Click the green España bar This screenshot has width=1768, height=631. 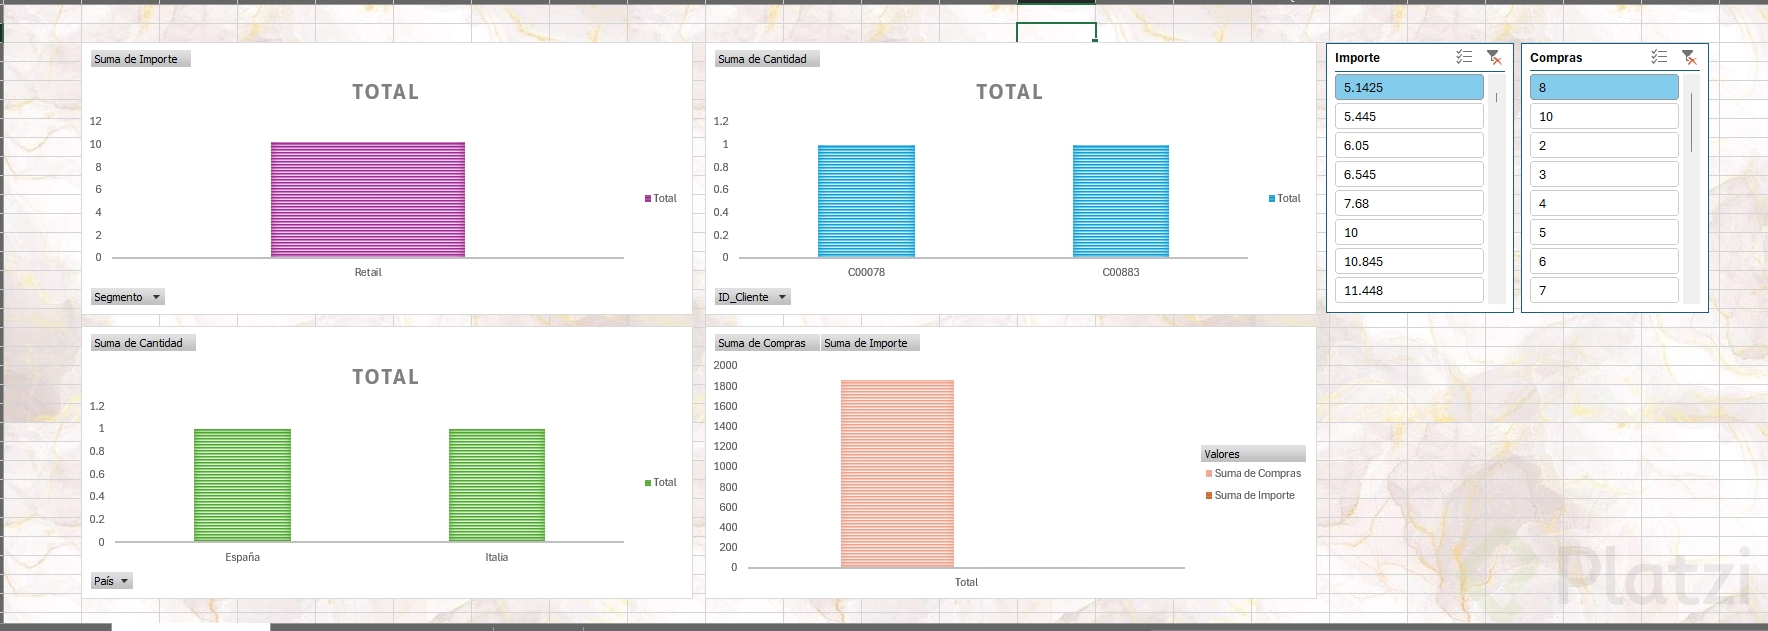(242, 486)
